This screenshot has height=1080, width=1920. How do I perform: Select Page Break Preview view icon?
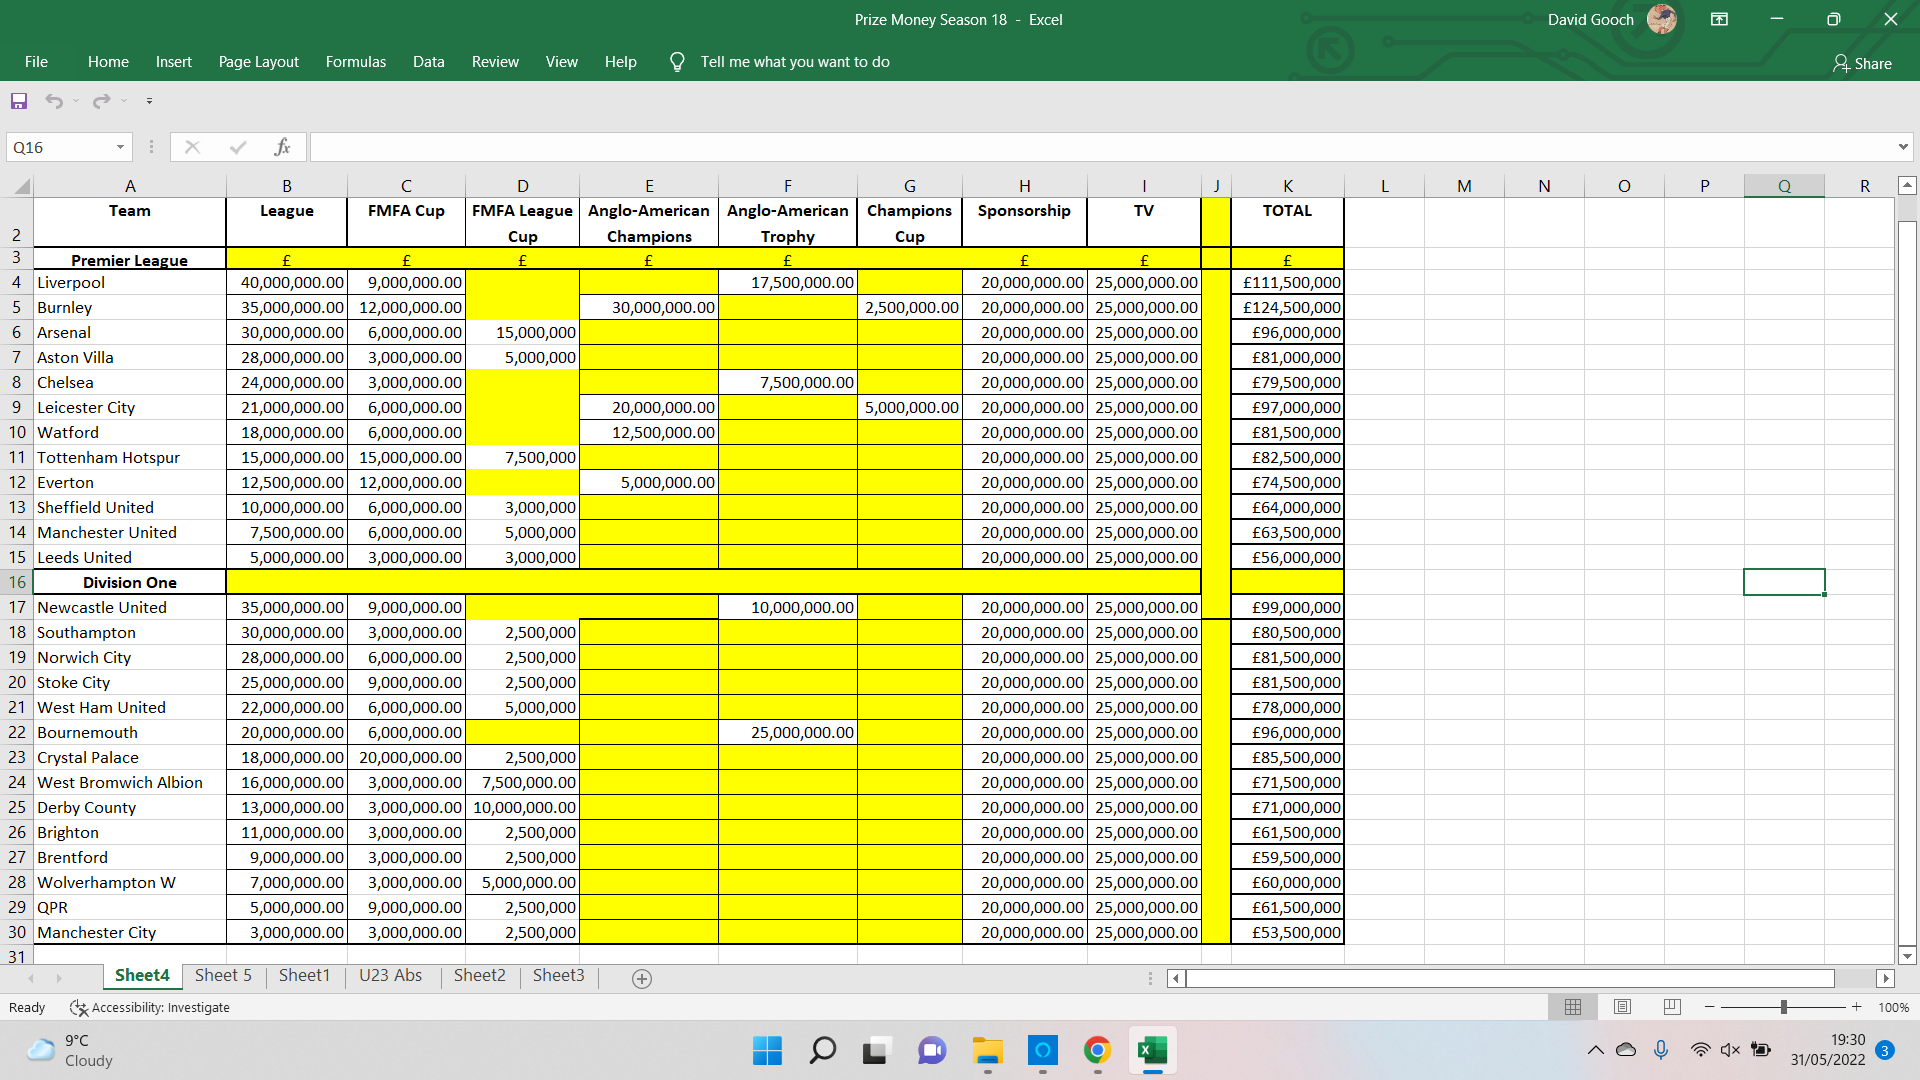click(x=1672, y=1007)
